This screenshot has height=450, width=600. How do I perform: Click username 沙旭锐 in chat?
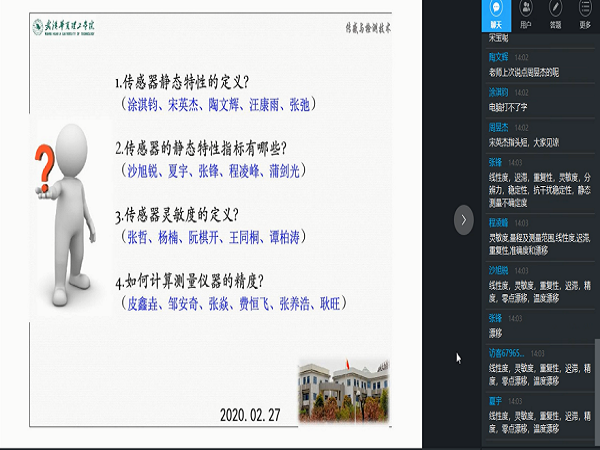[499, 270]
